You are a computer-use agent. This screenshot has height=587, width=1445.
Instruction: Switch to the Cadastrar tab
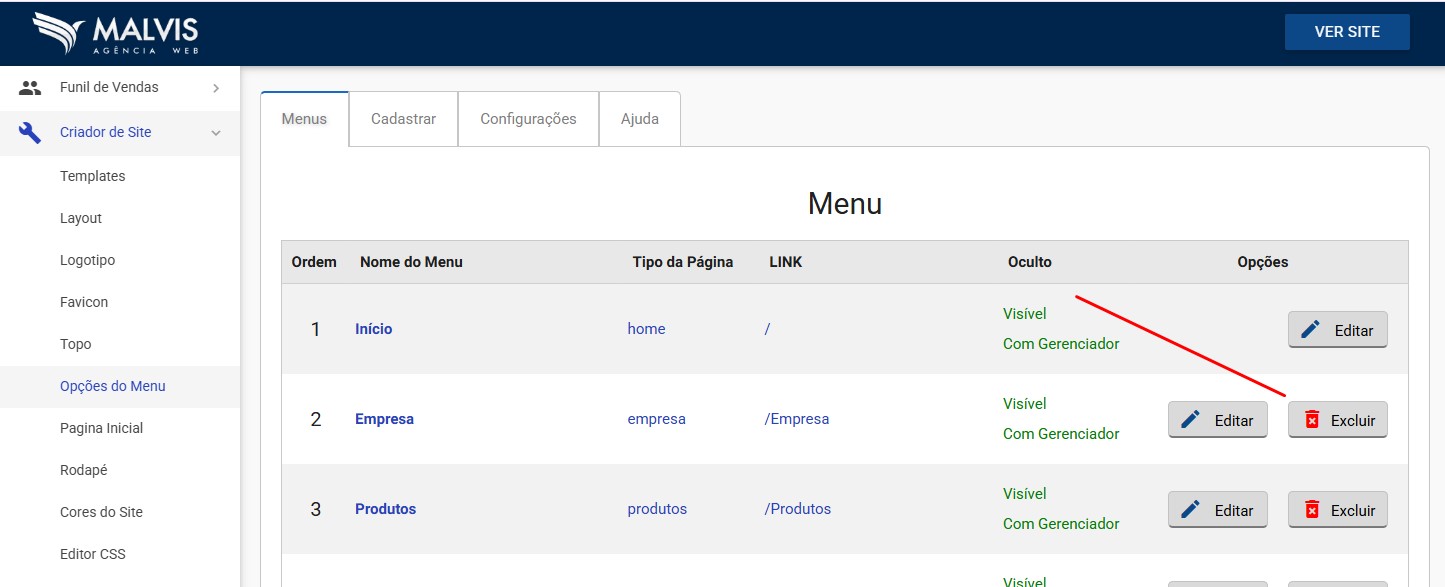tap(403, 119)
